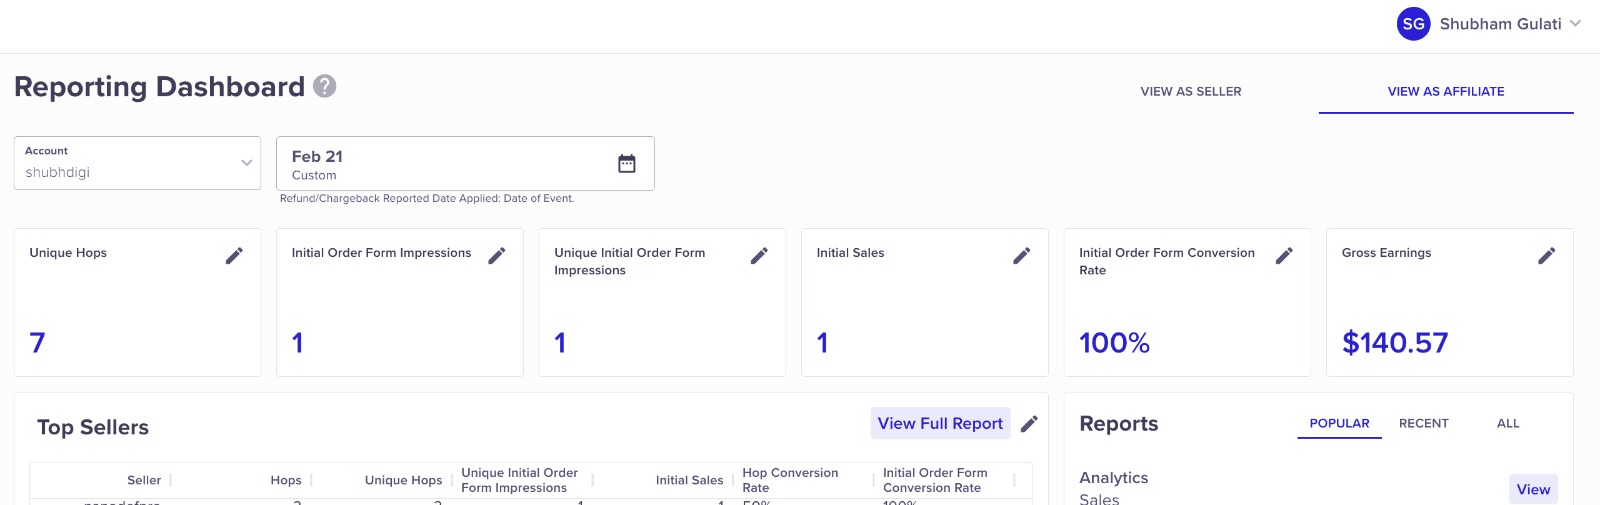The height and width of the screenshot is (505, 1600).
Task: Edit the Initial Order Form Impressions card
Action: [x=497, y=256]
